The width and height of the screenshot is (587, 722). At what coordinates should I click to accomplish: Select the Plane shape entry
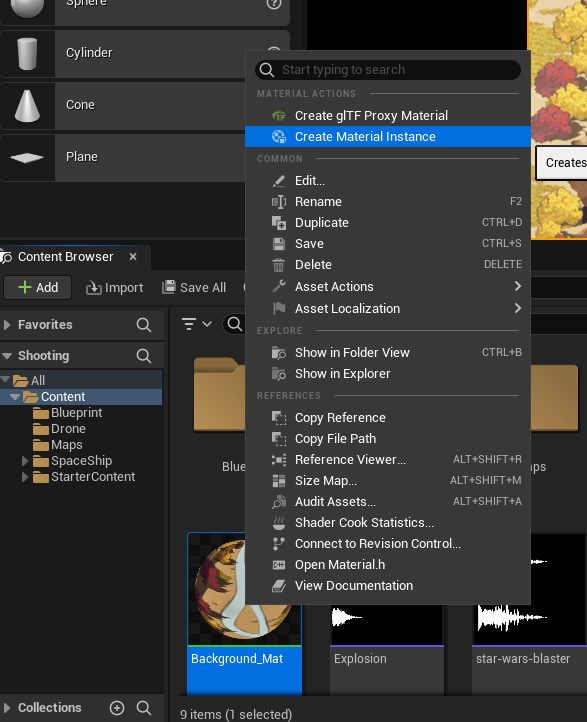click(122, 158)
